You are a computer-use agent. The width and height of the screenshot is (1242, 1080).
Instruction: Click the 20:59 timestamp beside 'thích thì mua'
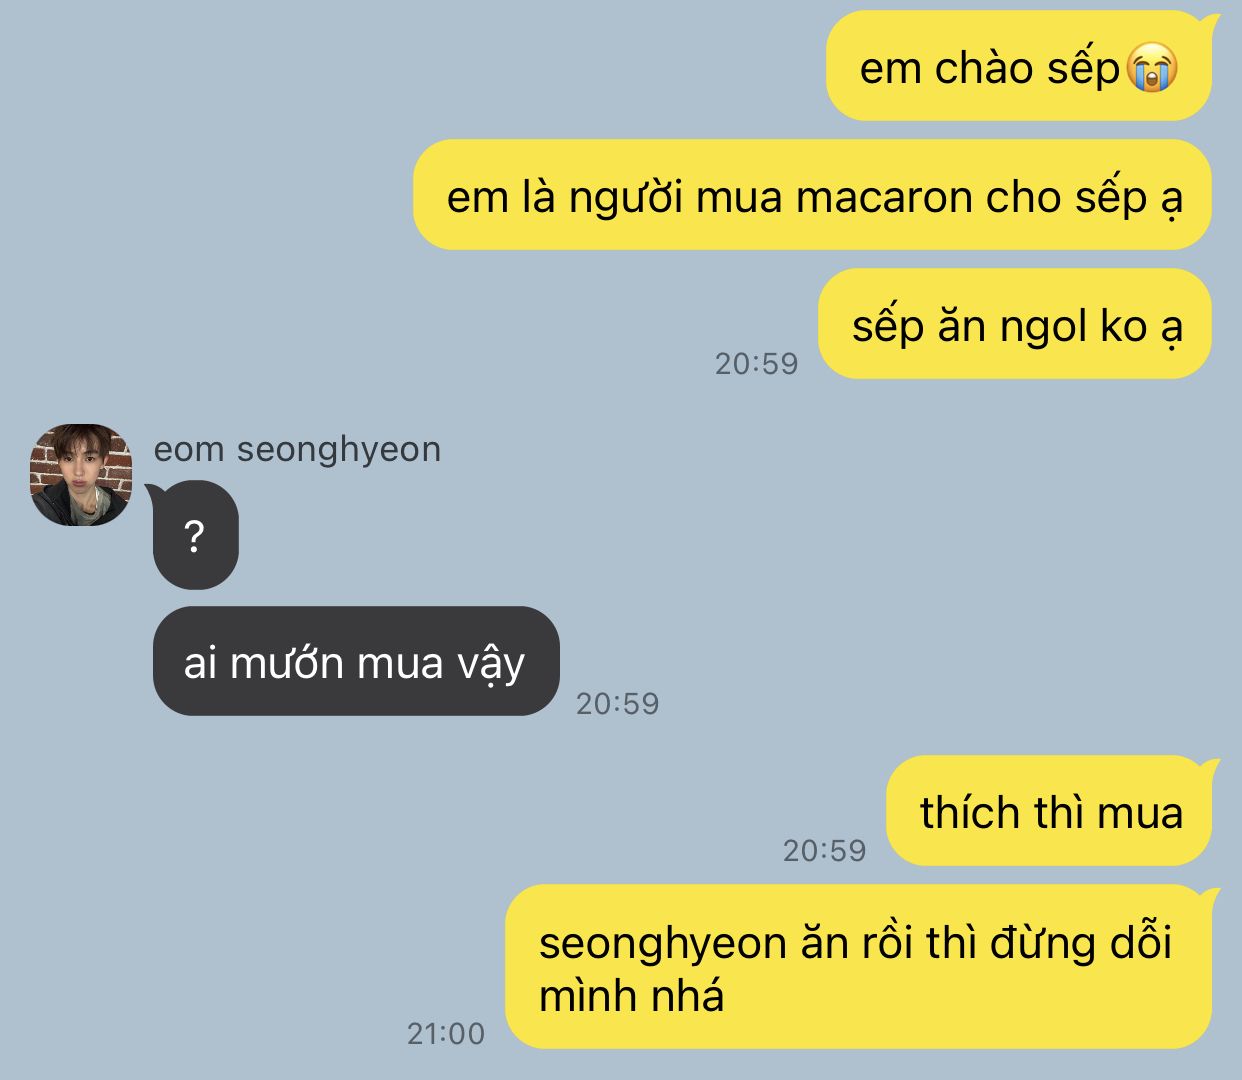click(824, 850)
